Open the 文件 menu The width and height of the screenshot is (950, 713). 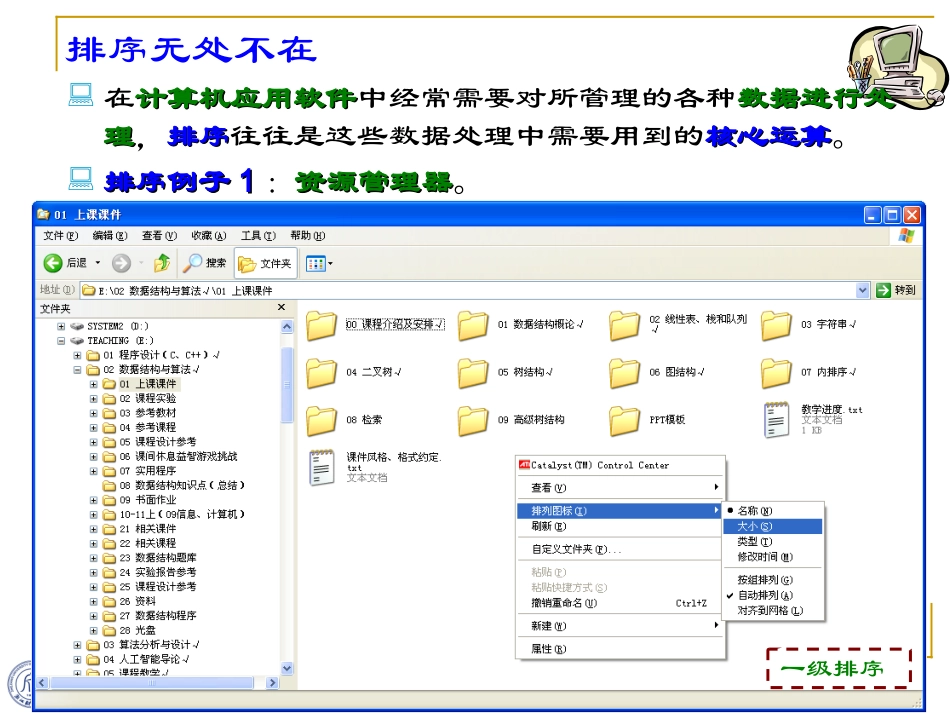tap(61, 236)
